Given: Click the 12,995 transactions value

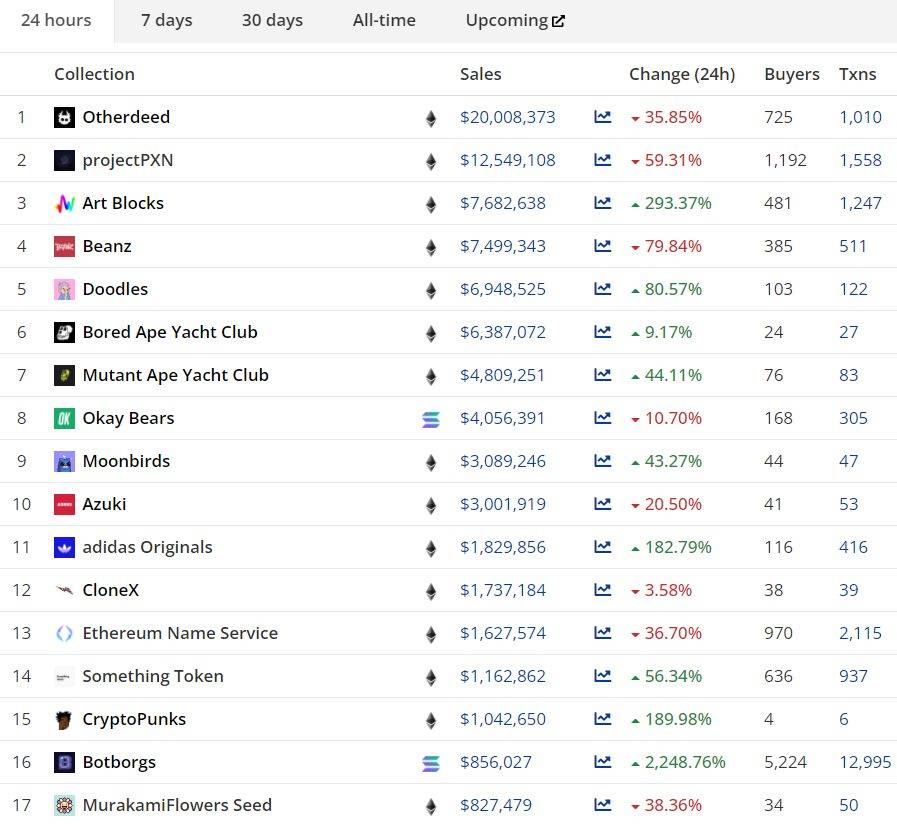Looking at the screenshot, I should click(x=865, y=762).
